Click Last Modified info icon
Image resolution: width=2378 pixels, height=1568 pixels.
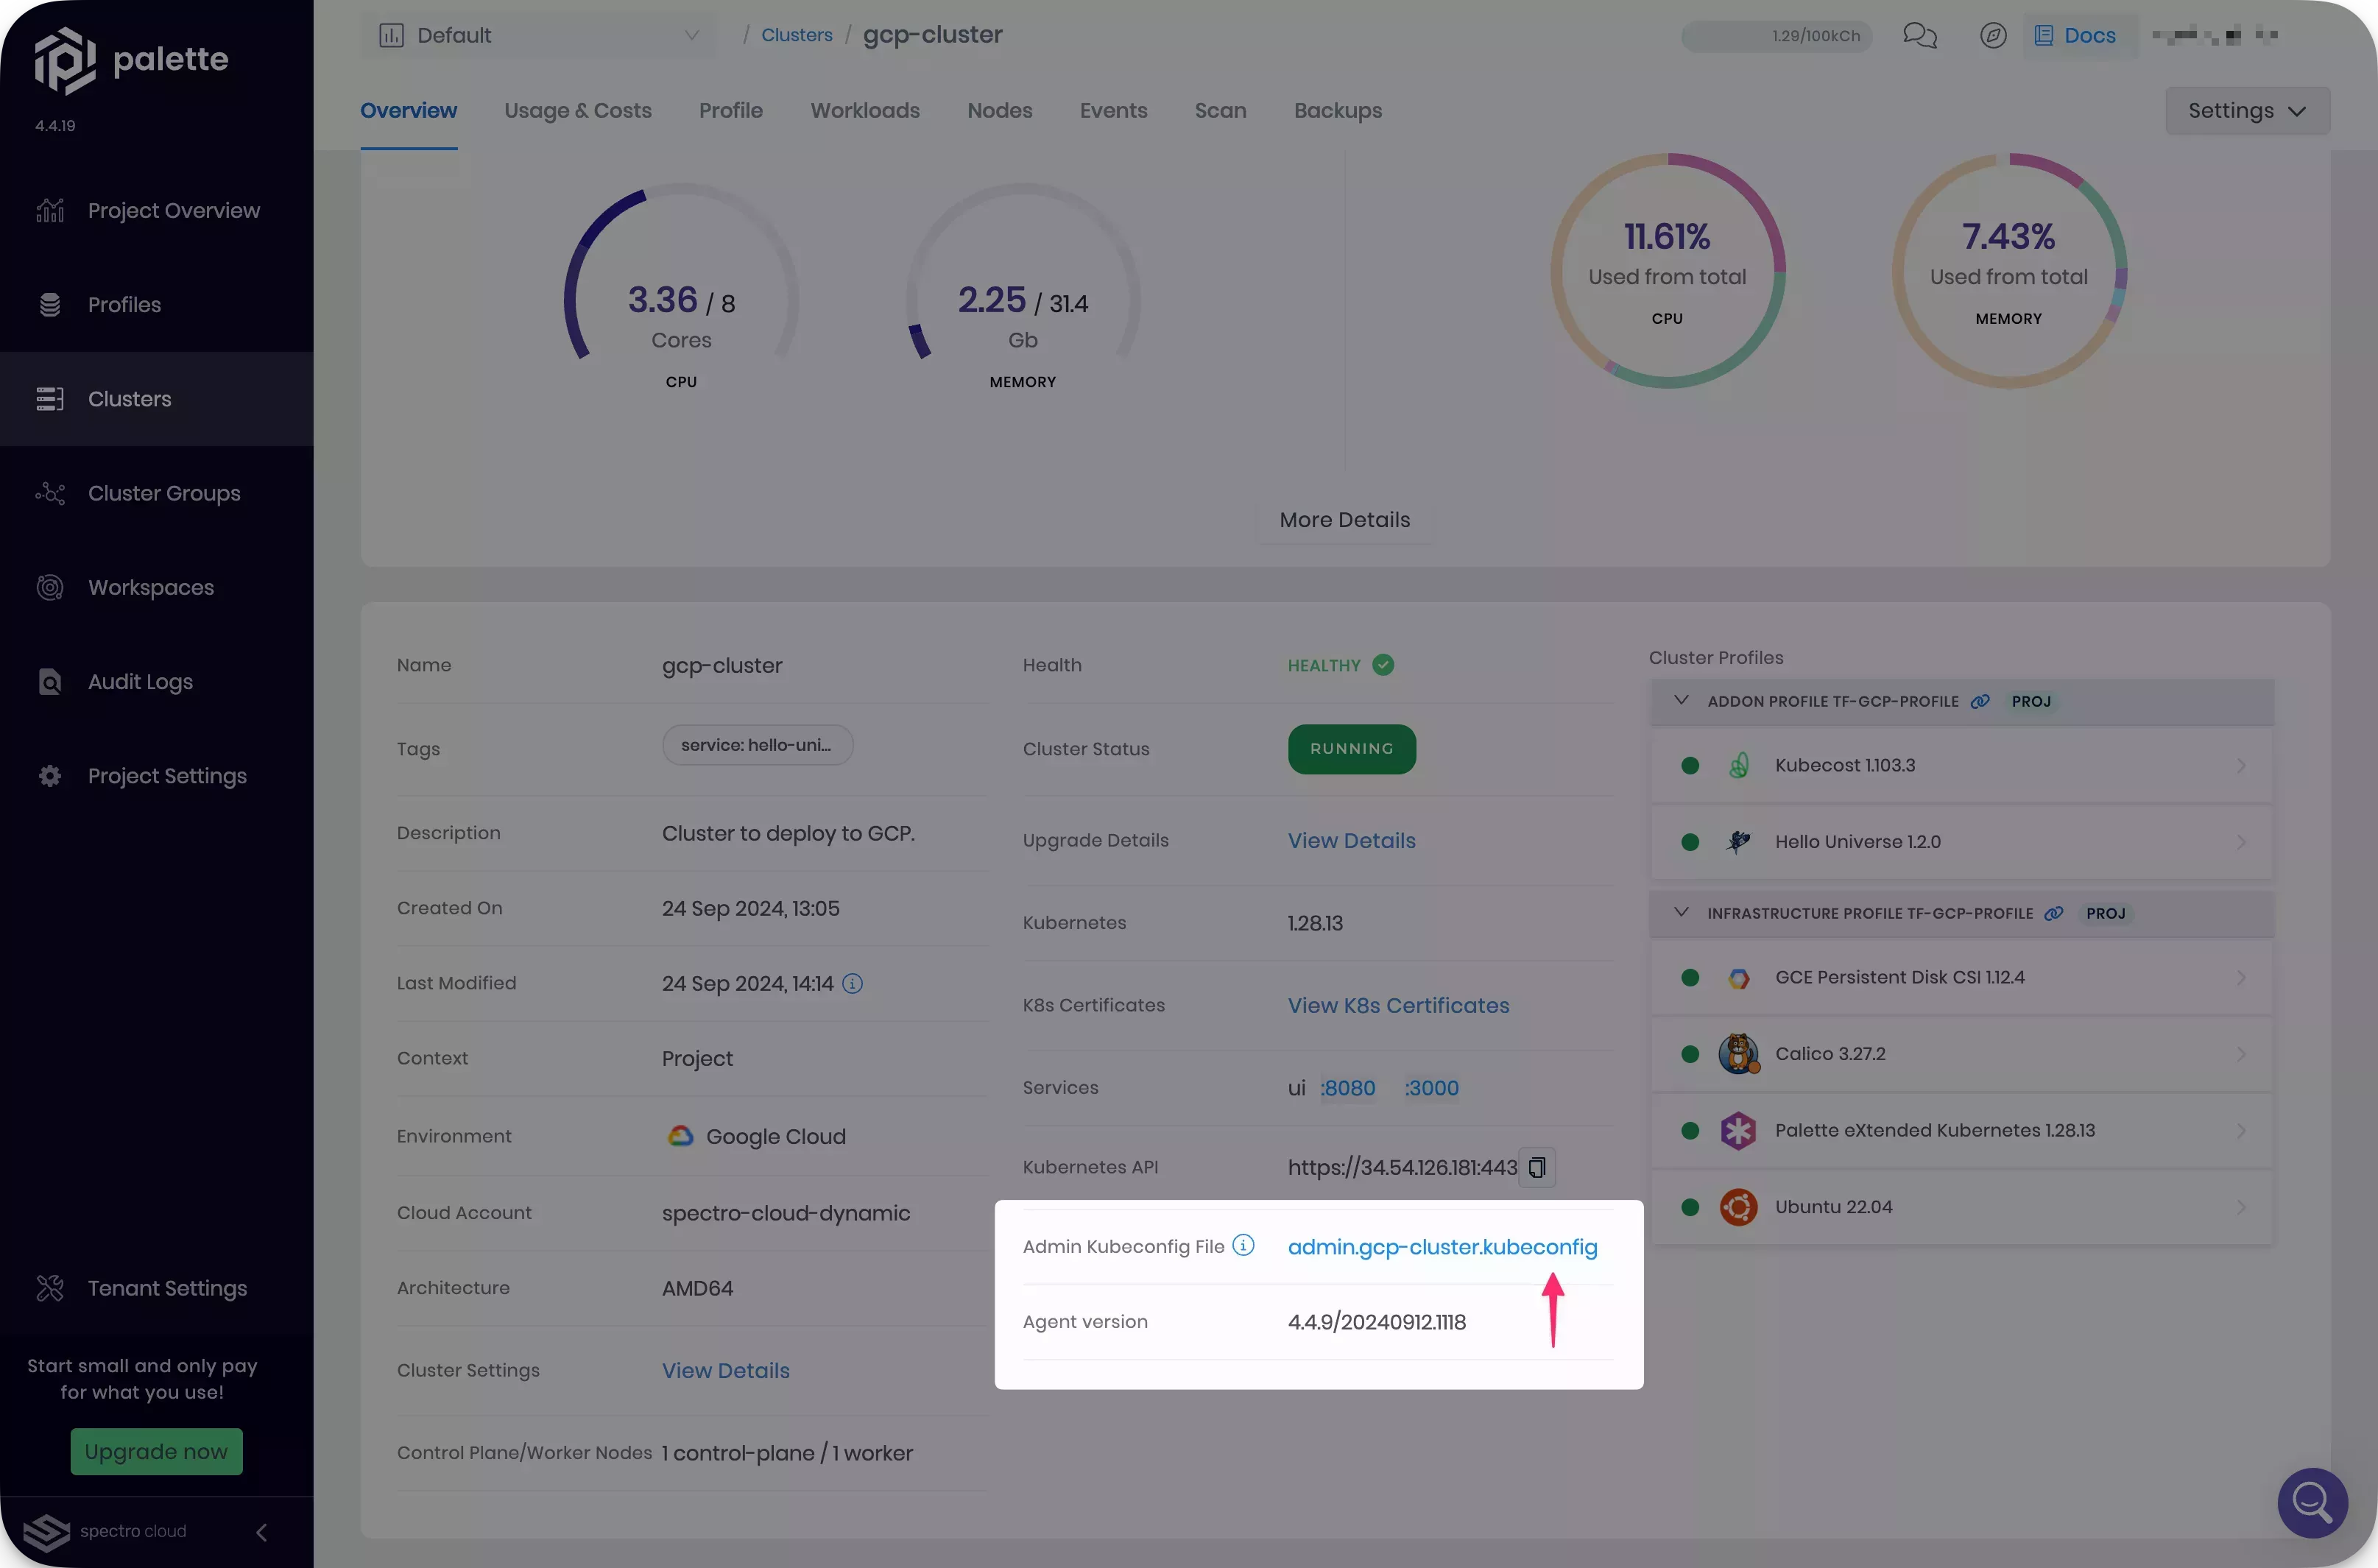852,984
